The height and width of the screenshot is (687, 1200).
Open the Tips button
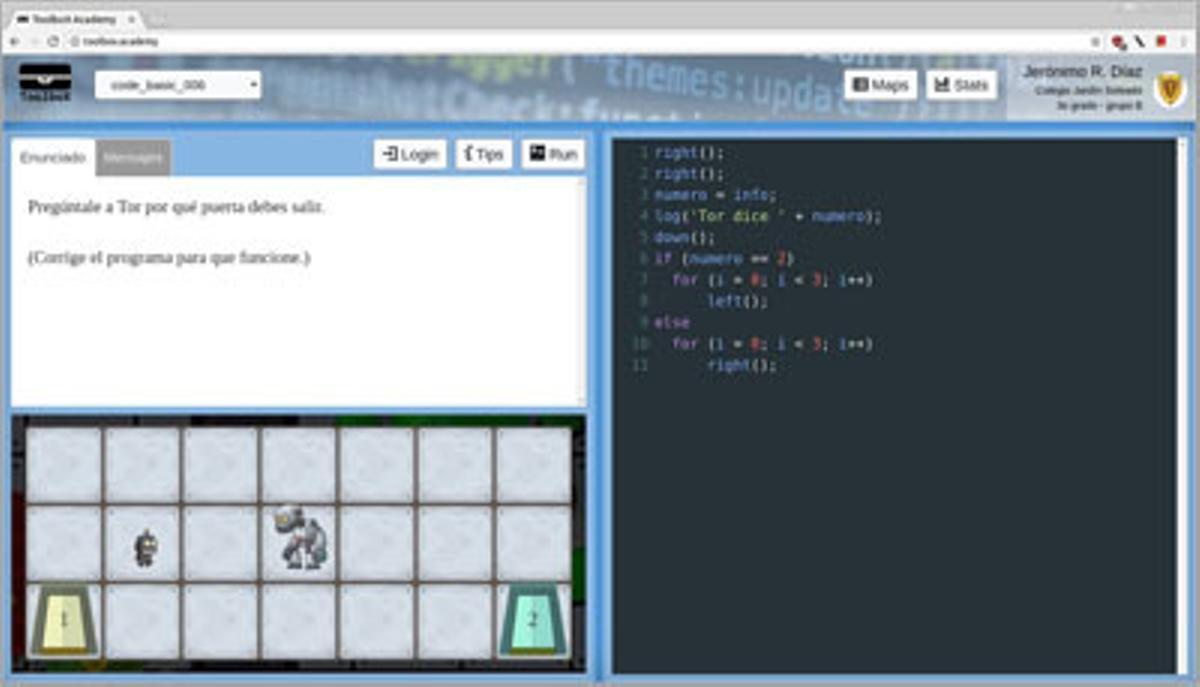pos(484,154)
